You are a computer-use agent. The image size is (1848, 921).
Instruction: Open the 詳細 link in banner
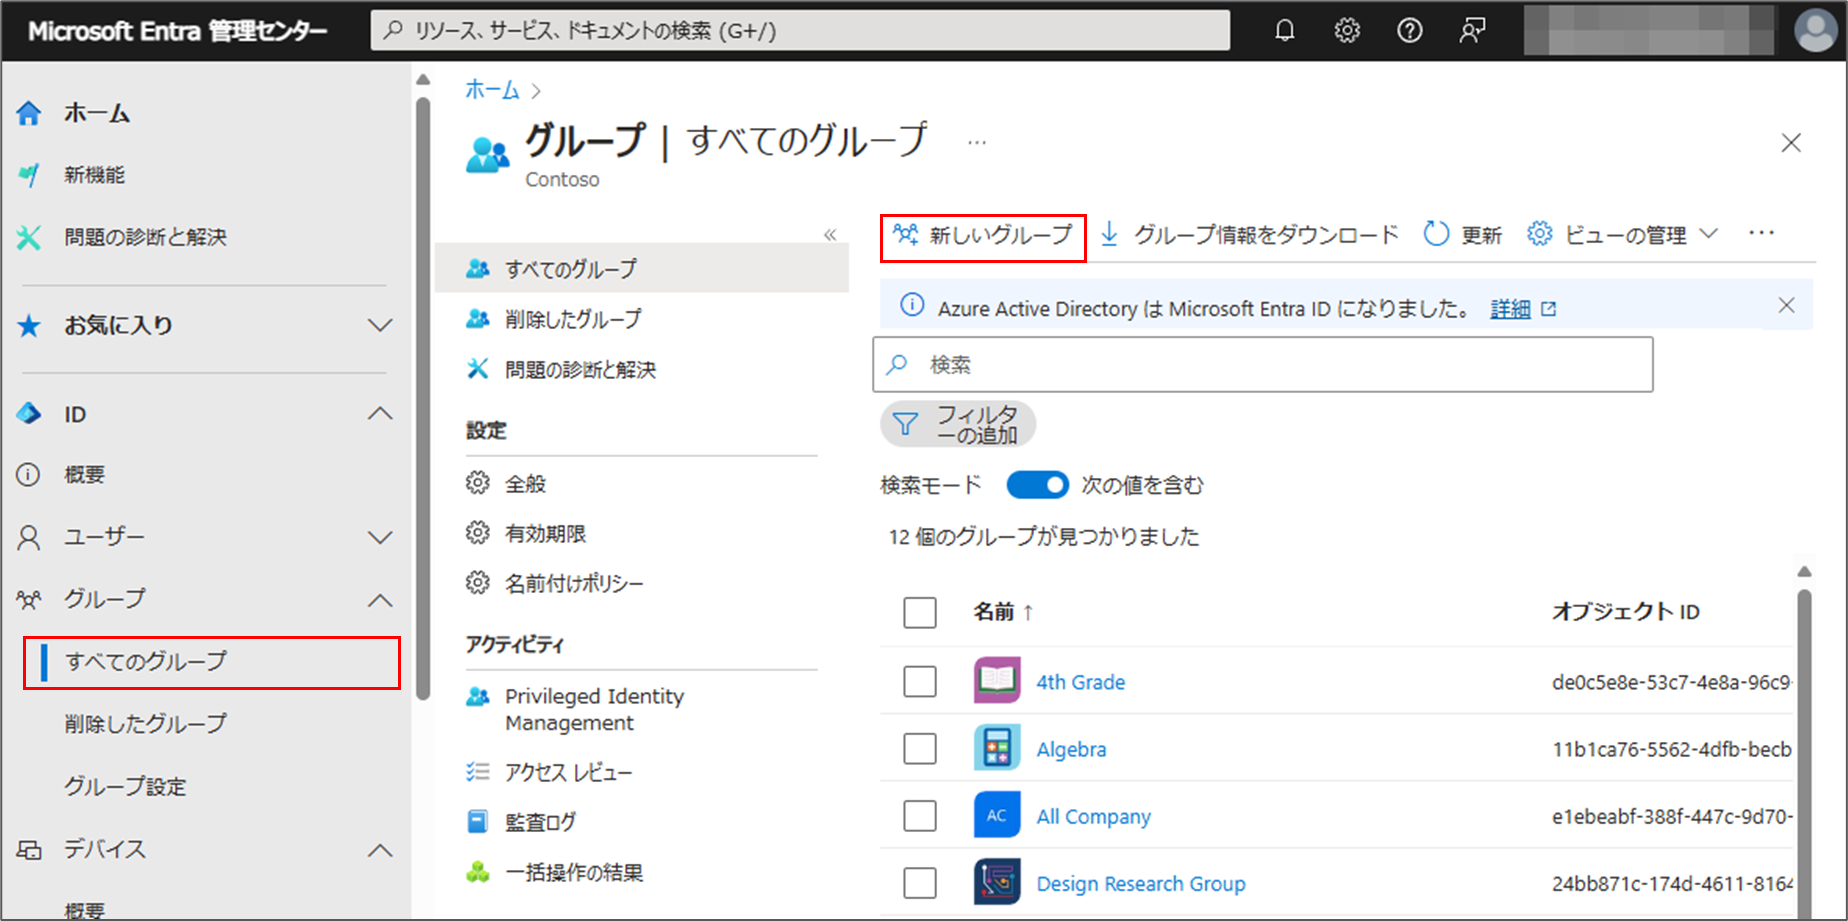click(1510, 309)
